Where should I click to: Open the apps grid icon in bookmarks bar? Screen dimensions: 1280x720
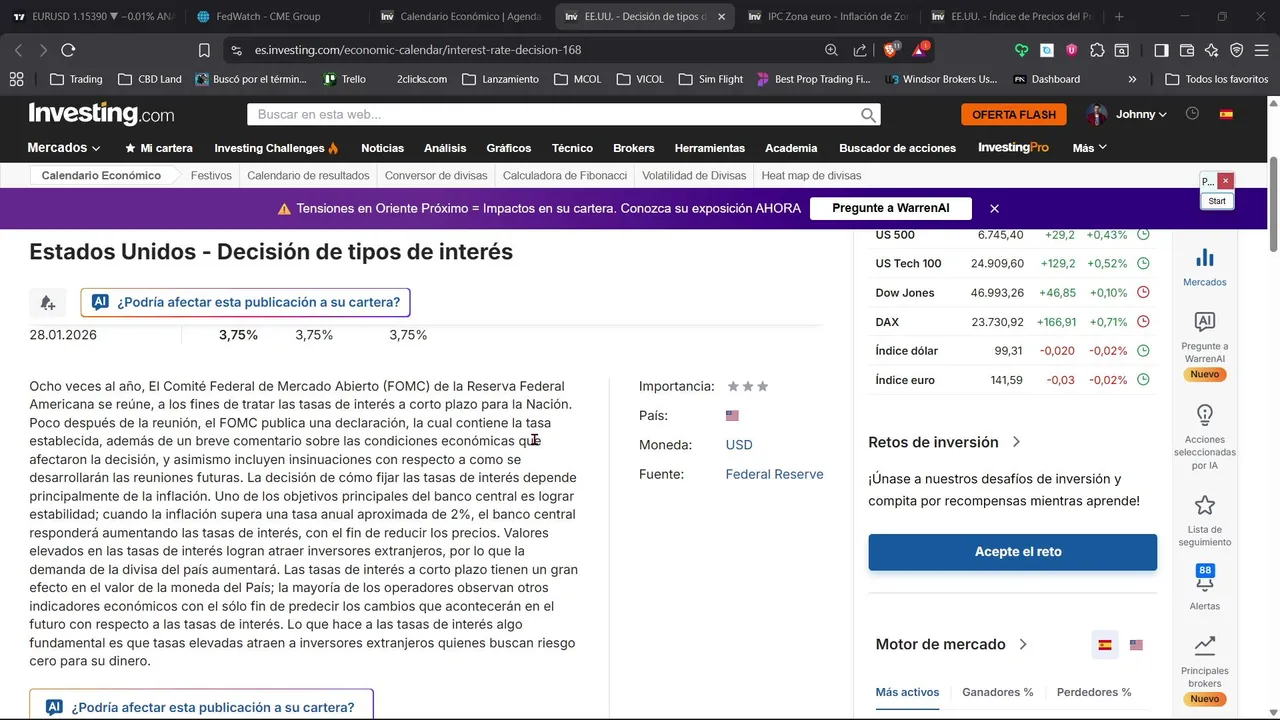tap(16, 79)
